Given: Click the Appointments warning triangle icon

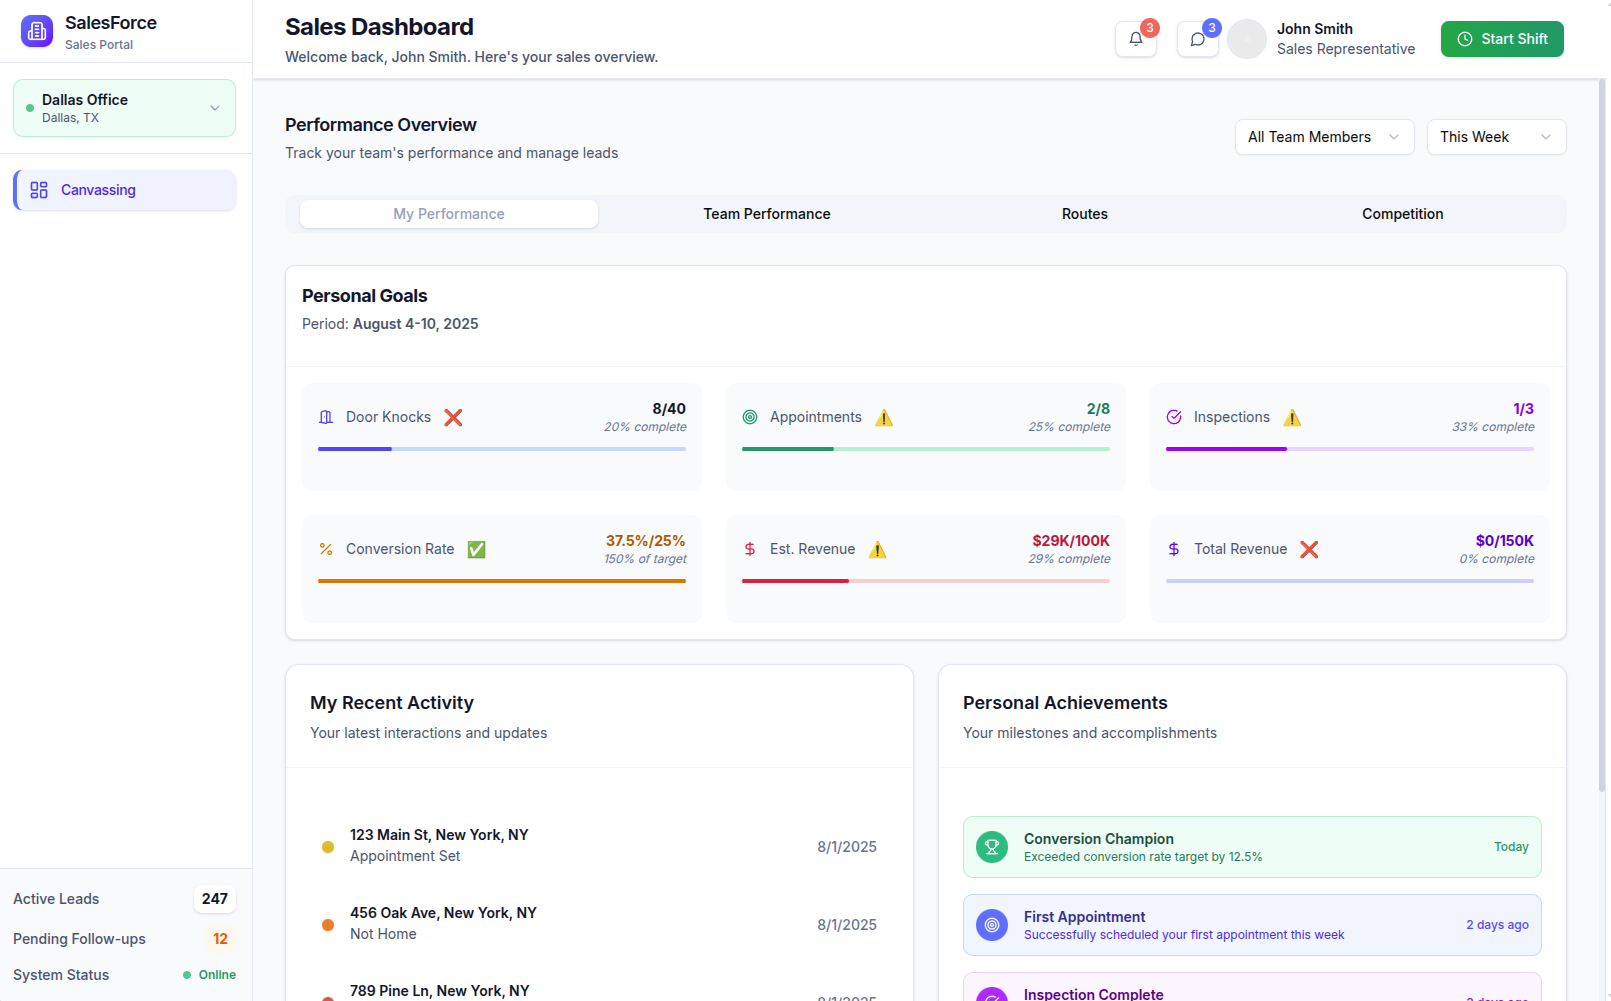Looking at the screenshot, I should point(884,417).
